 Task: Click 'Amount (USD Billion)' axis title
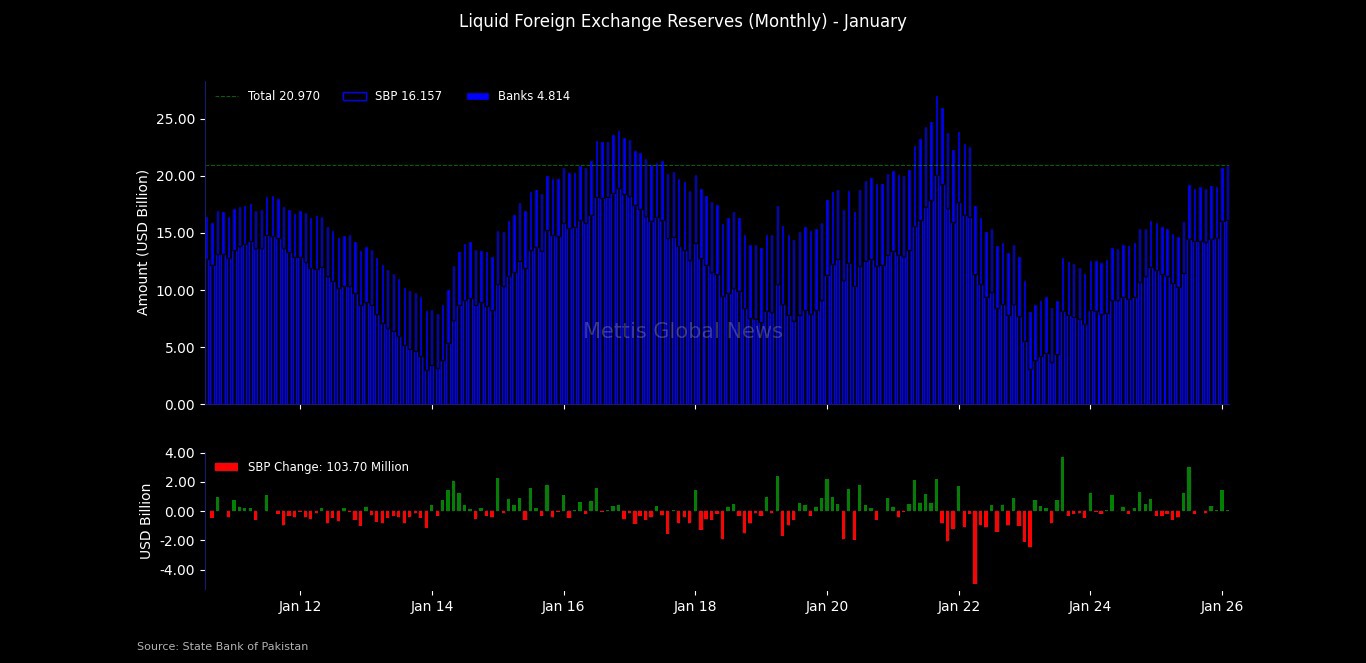point(143,242)
